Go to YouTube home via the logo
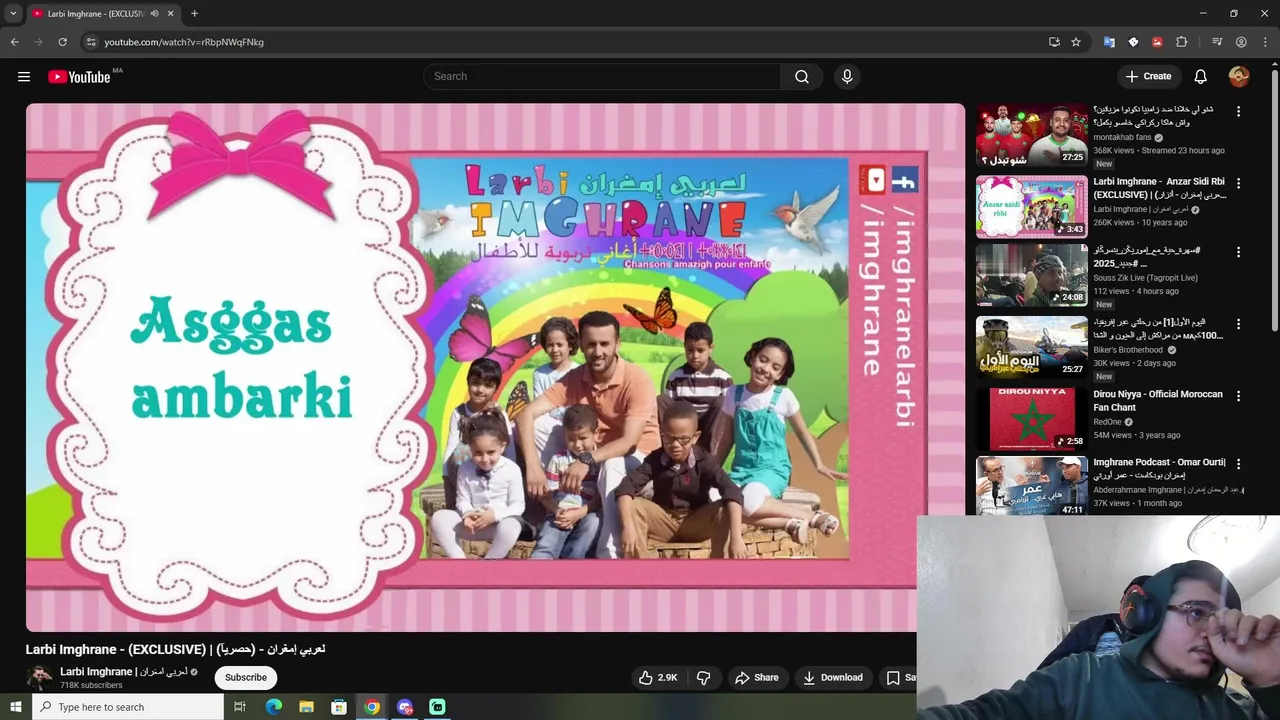Screen dimensions: 1280x720 79,77
